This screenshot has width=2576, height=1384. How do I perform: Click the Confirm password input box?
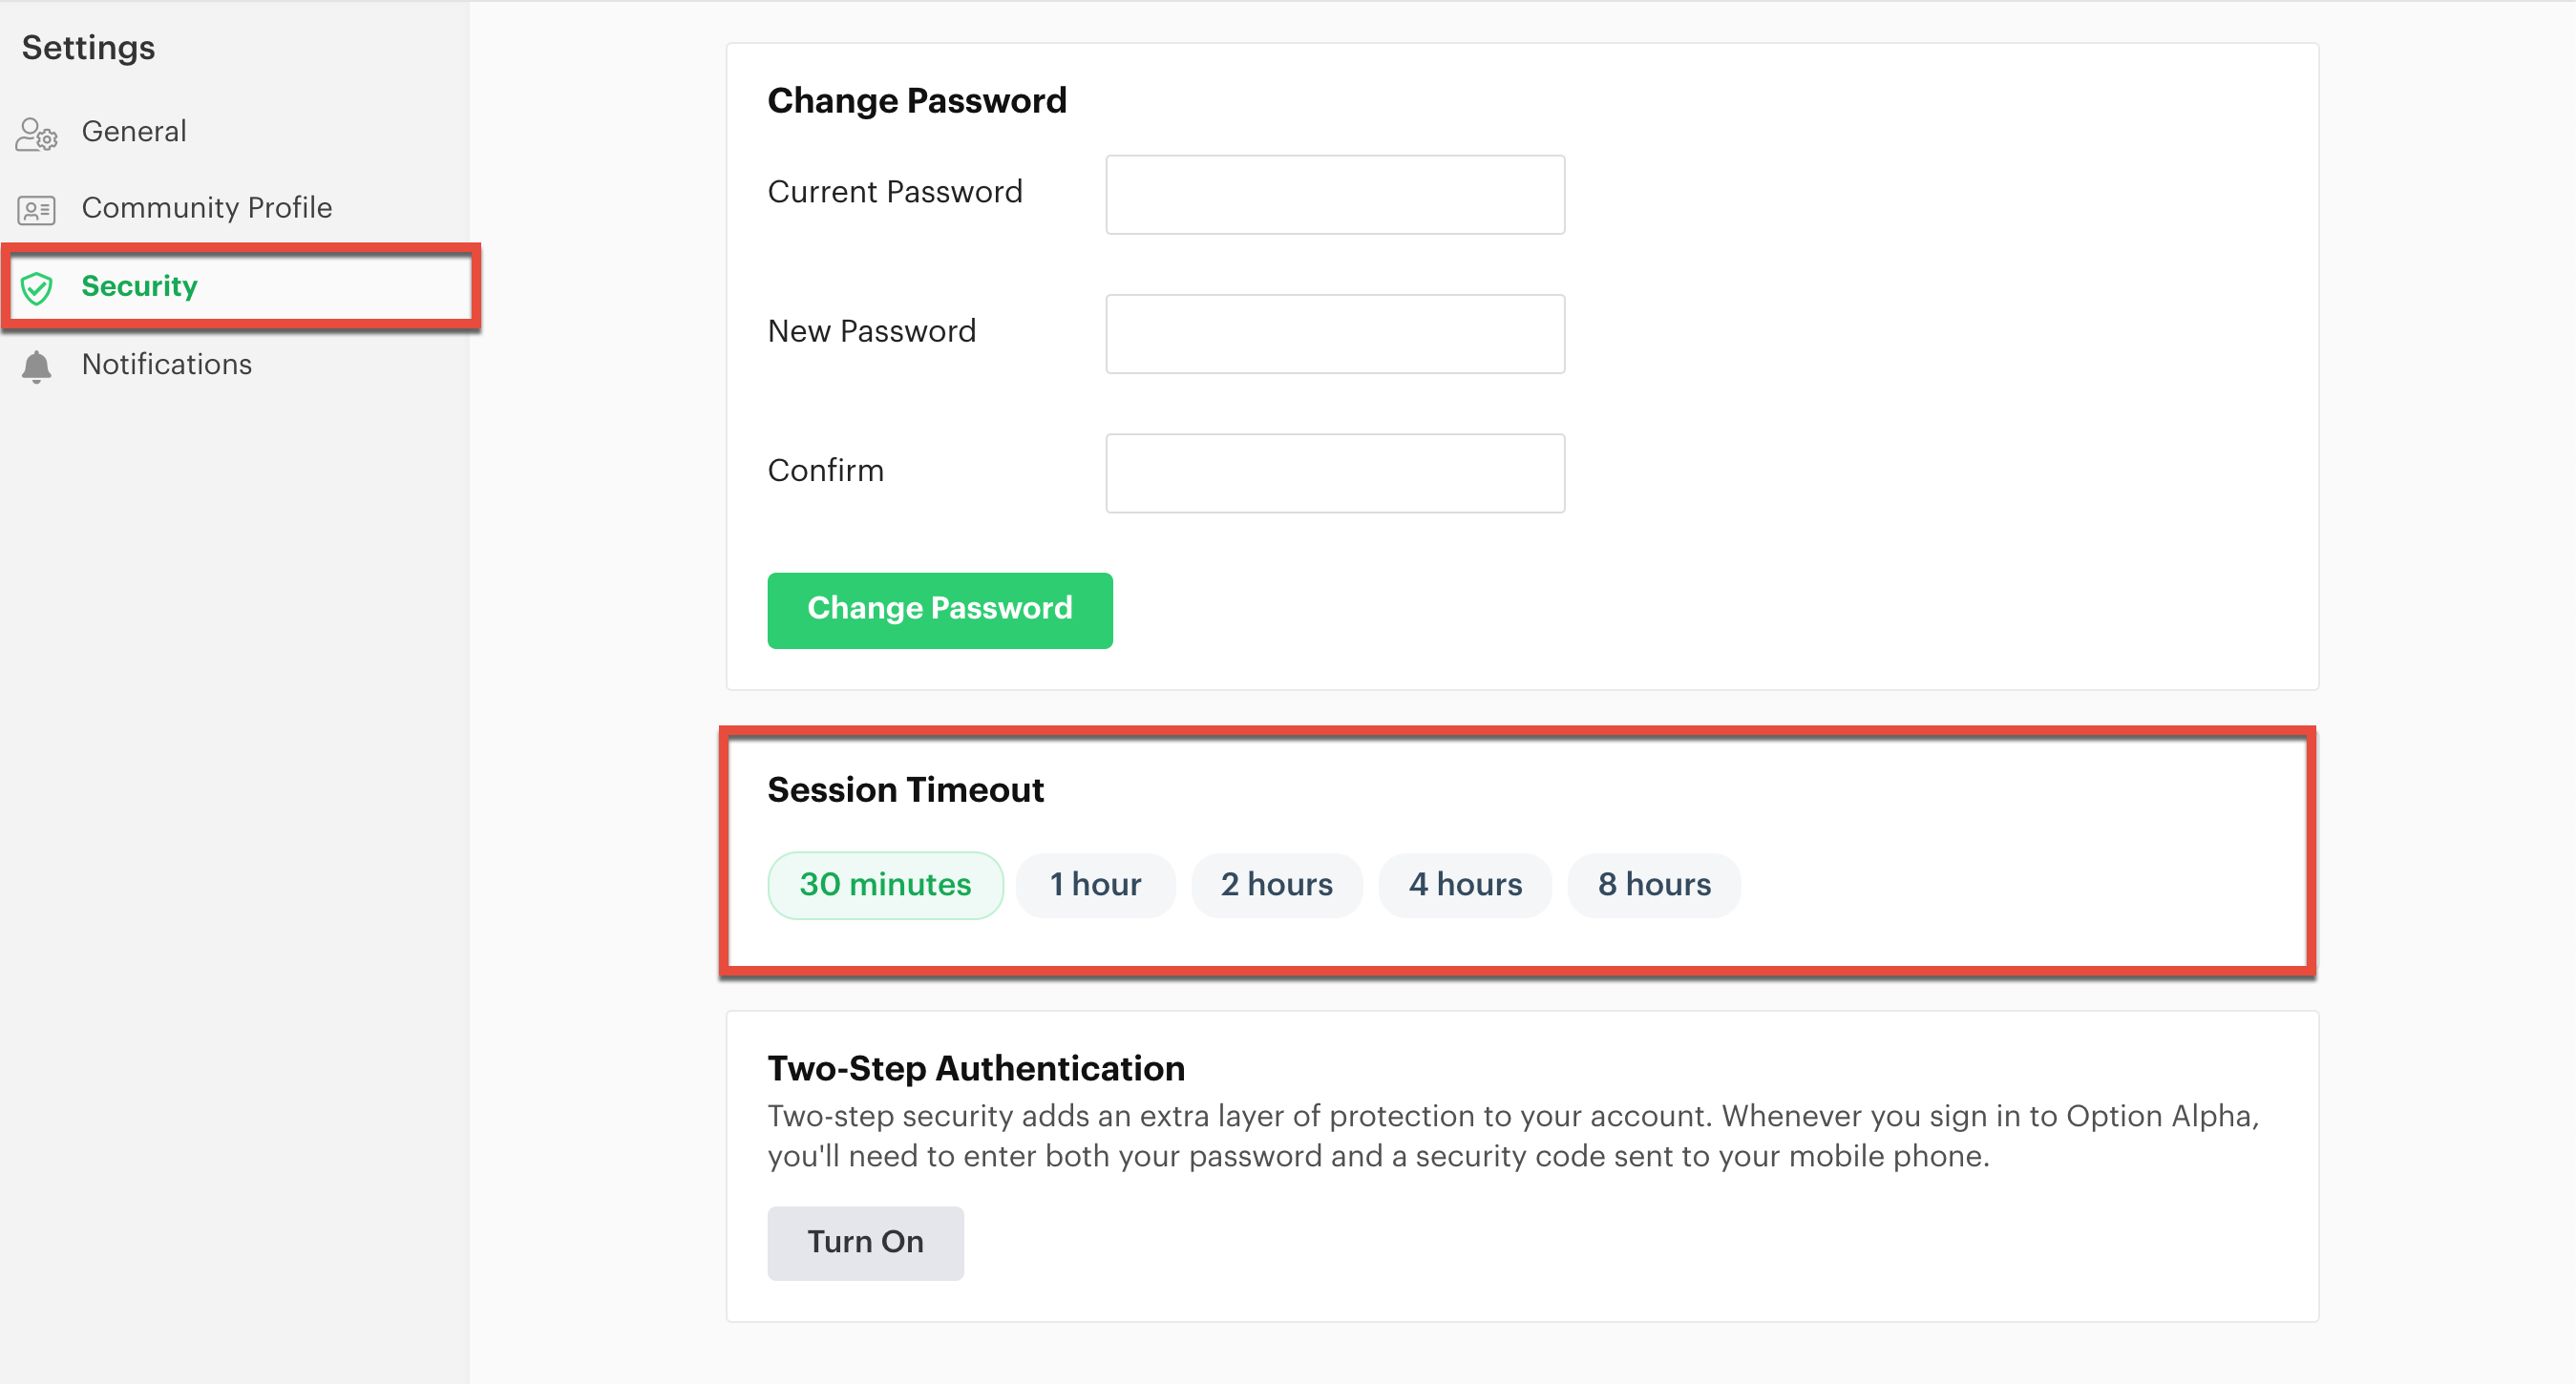1335,473
